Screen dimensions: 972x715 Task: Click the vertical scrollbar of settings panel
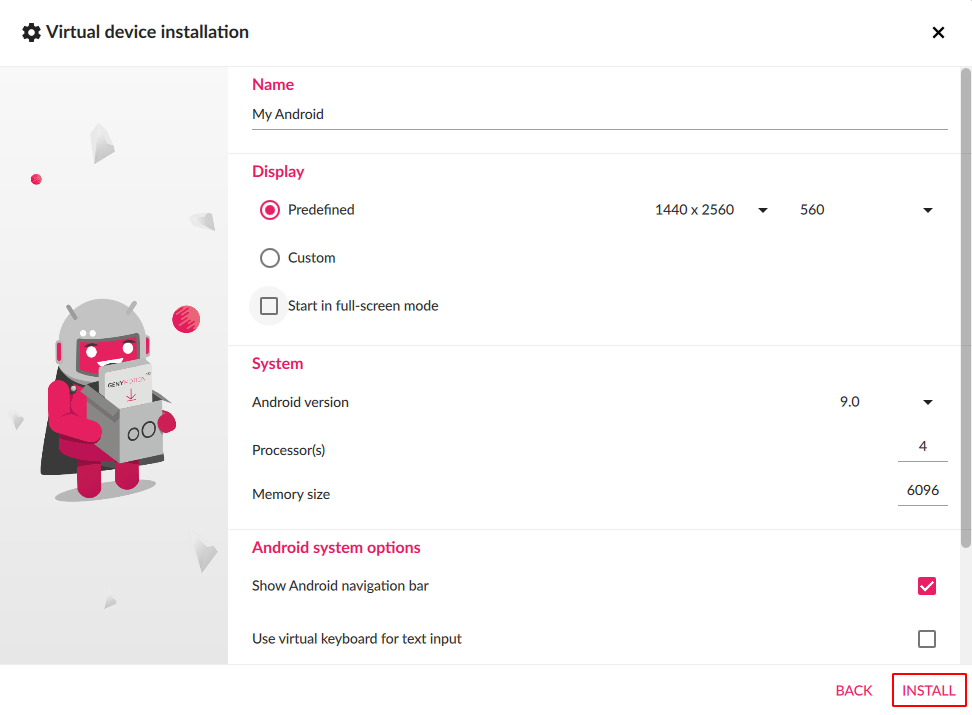pos(966,308)
